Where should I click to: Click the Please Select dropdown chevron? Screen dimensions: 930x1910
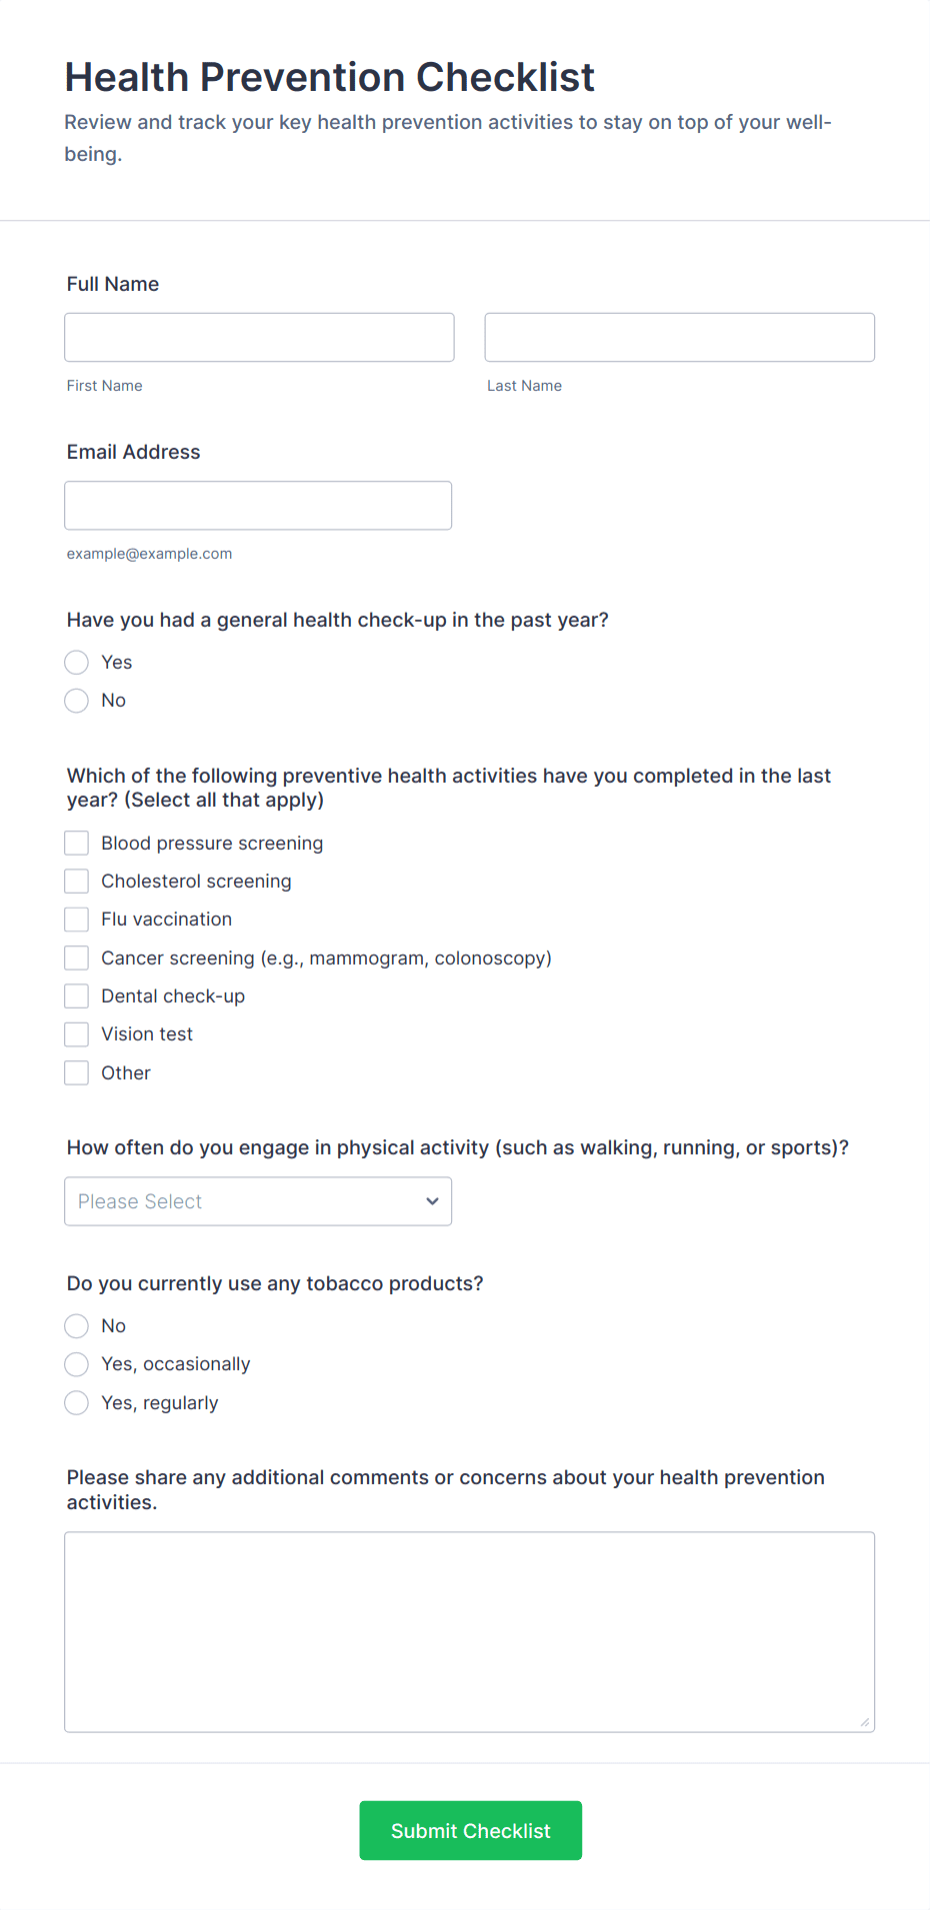pos(431,1201)
